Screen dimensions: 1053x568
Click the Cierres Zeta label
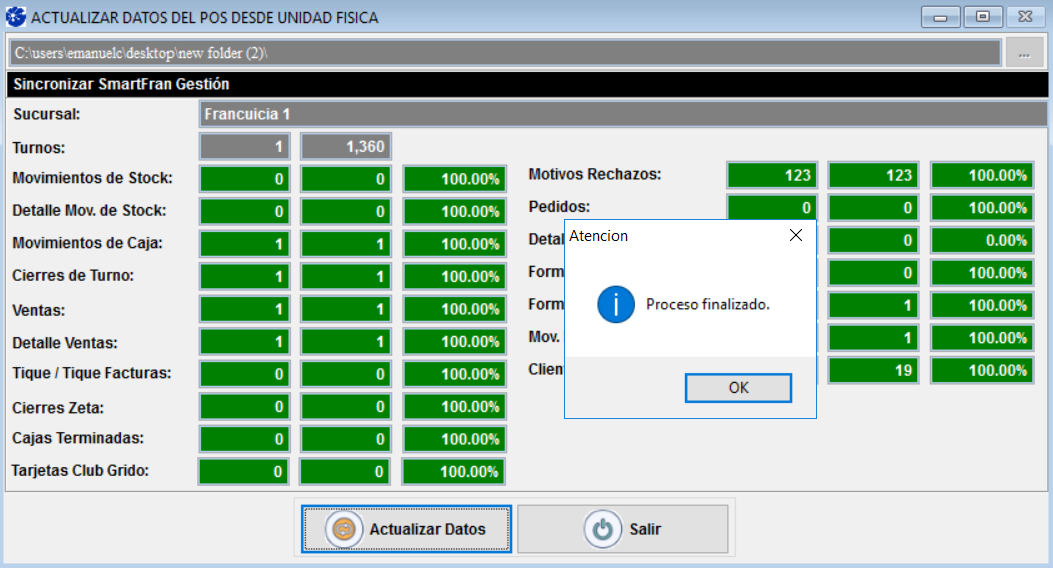click(58, 408)
